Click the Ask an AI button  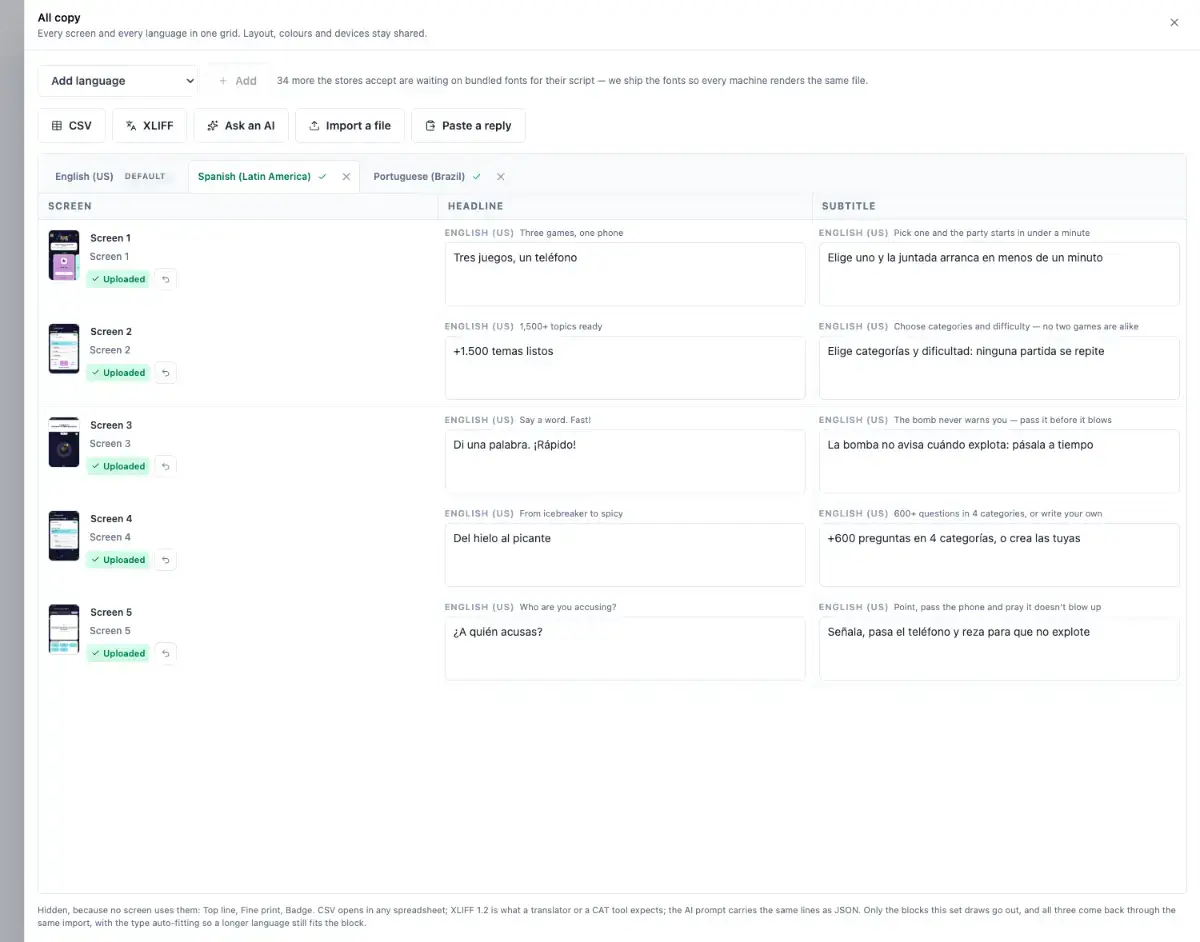point(241,126)
